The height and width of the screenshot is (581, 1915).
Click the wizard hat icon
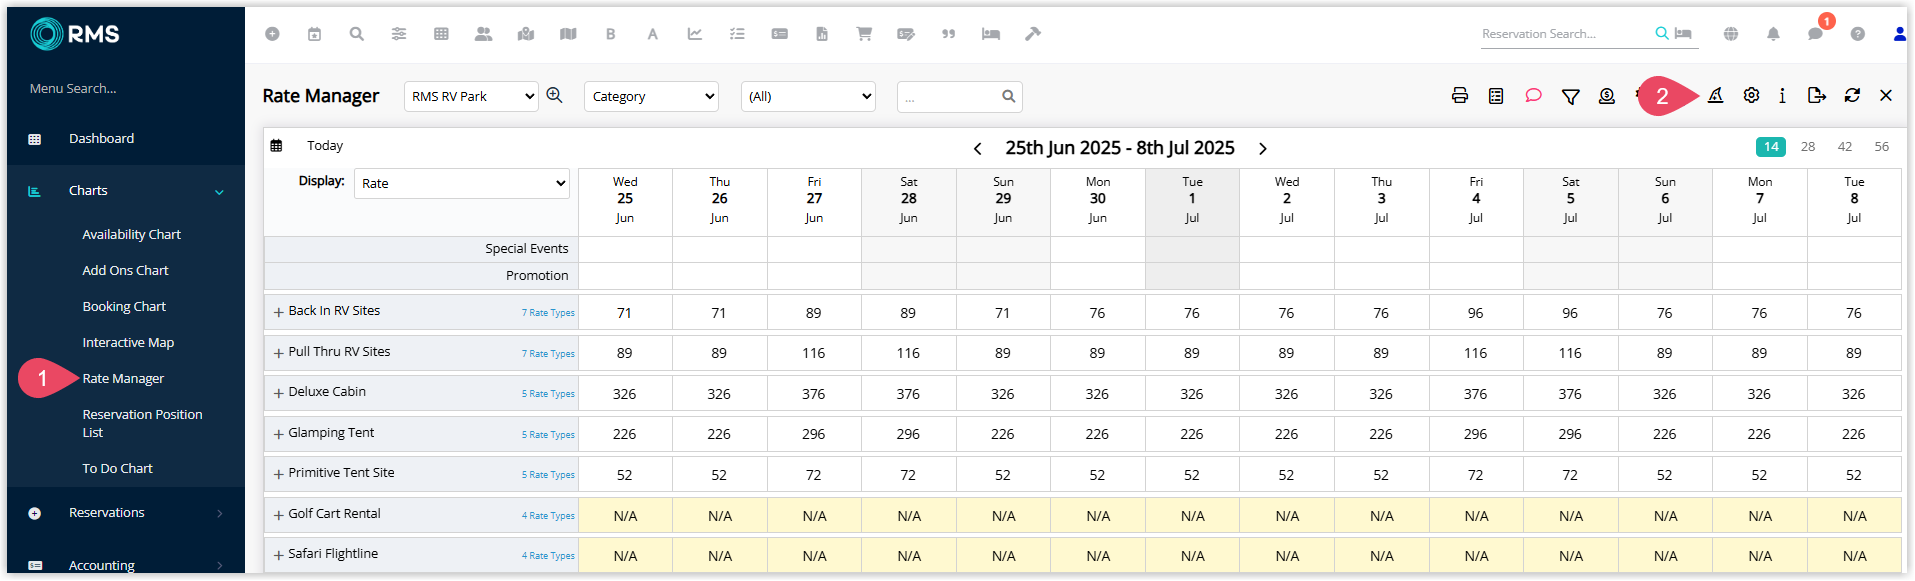[x=1715, y=96]
